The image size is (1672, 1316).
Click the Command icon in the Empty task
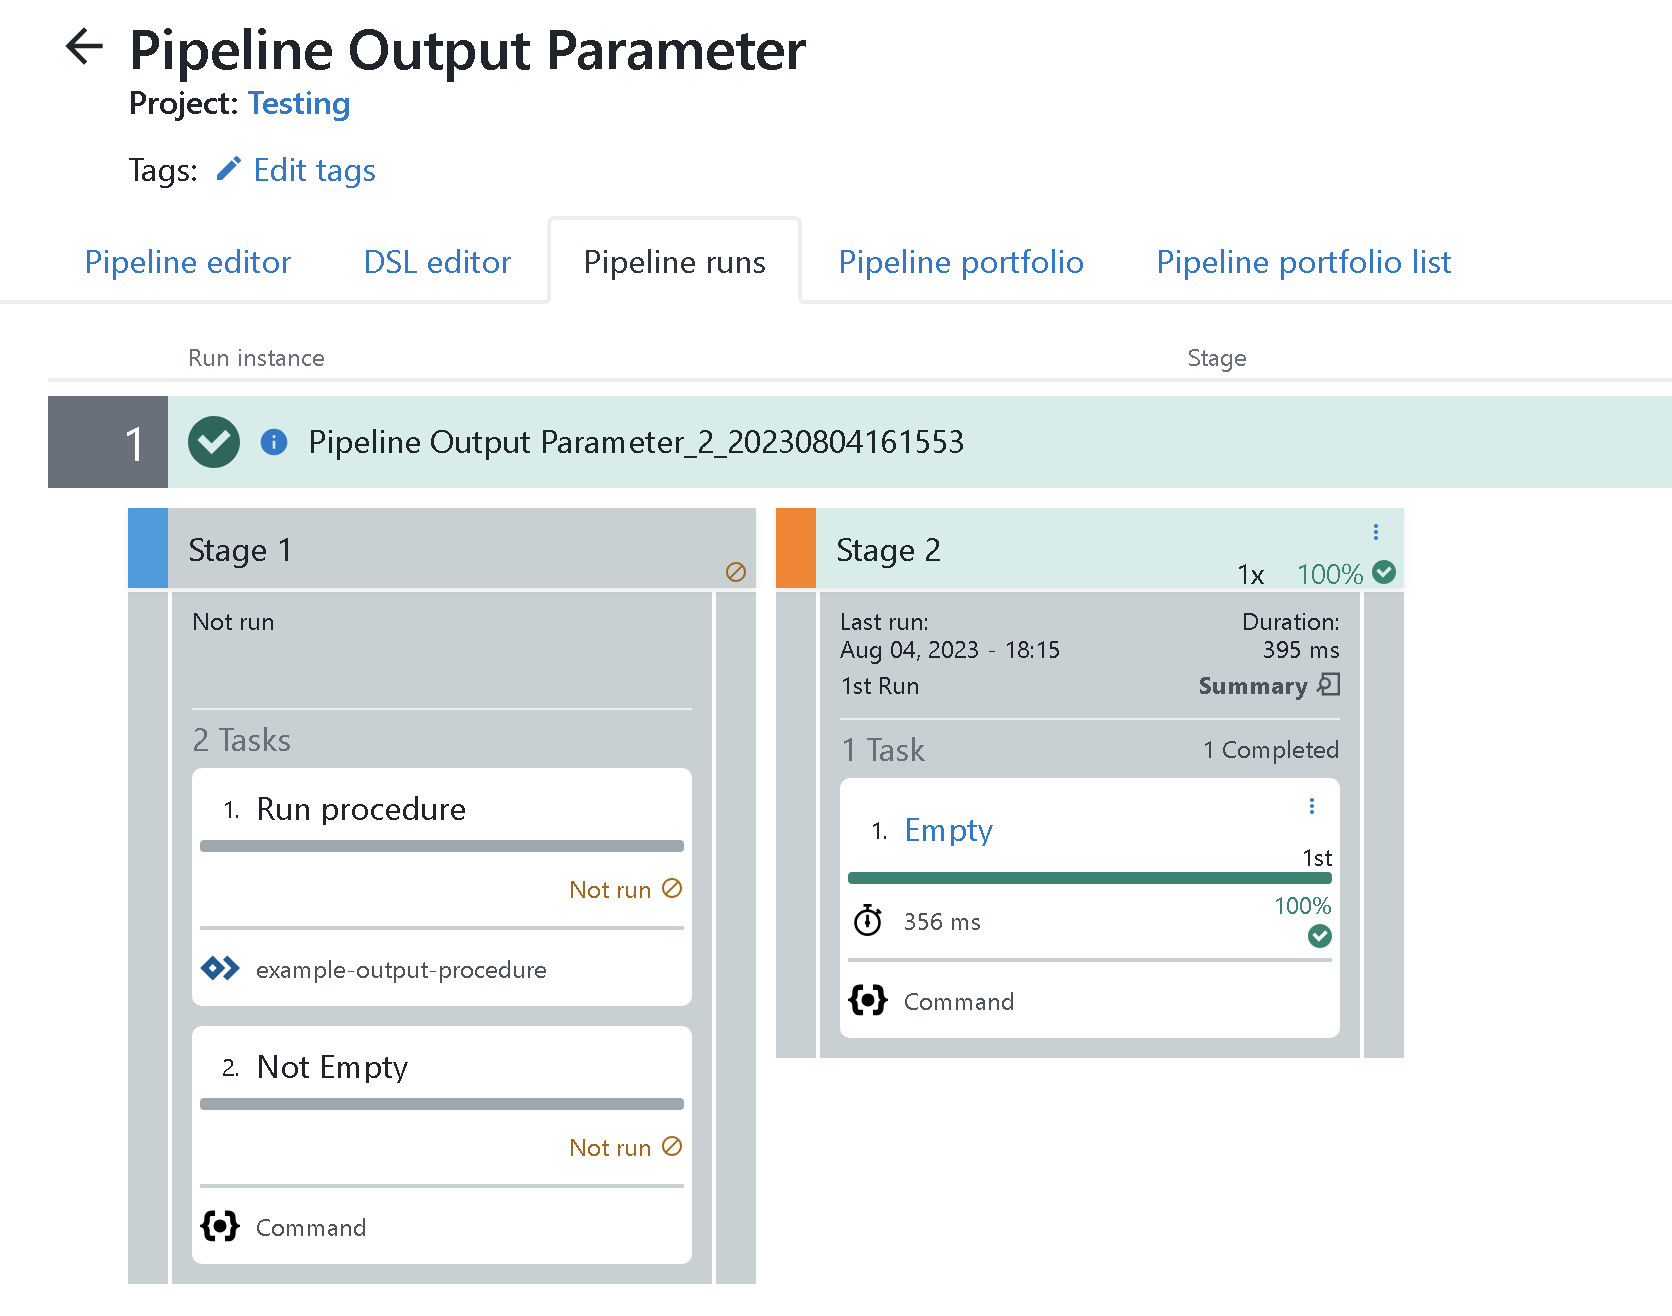[x=868, y=1000]
